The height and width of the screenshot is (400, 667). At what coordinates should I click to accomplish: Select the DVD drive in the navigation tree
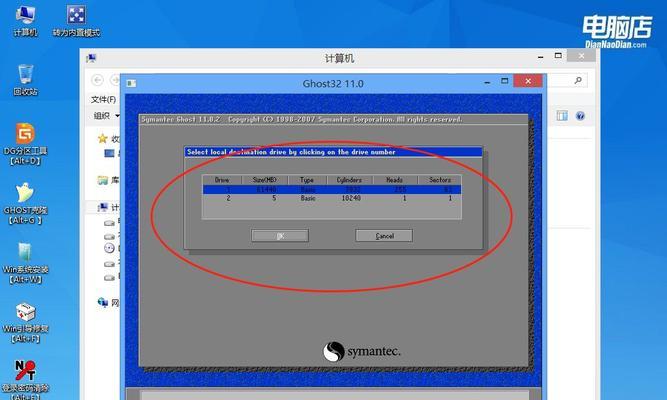tap(109, 249)
